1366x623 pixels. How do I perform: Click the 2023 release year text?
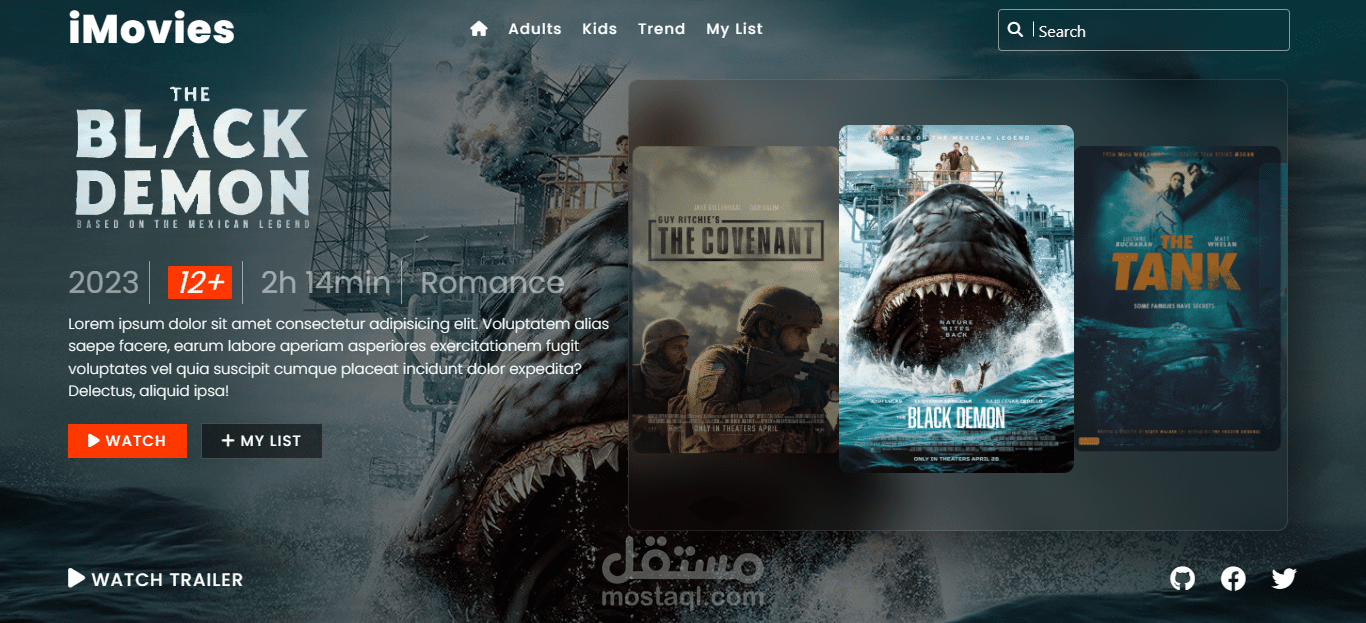(103, 283)
